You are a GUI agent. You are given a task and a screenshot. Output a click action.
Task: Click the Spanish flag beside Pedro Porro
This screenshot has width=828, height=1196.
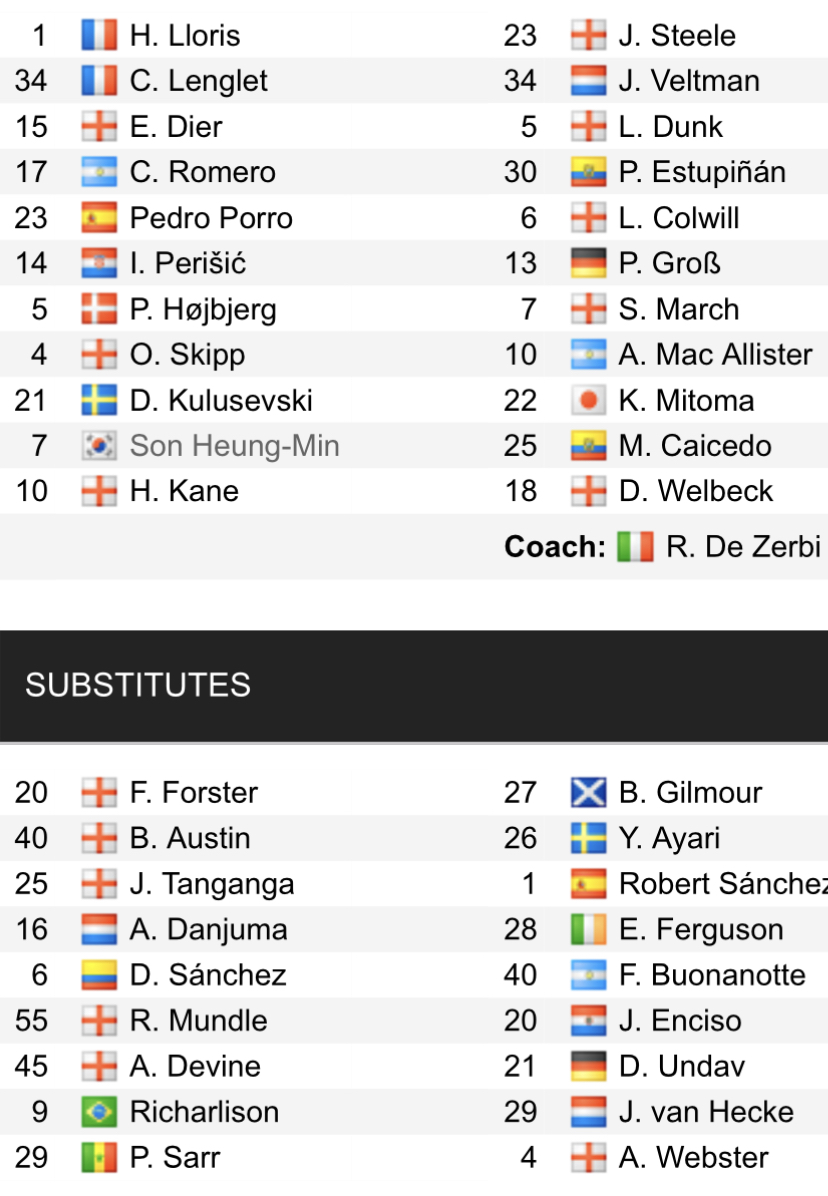point(99,218)
